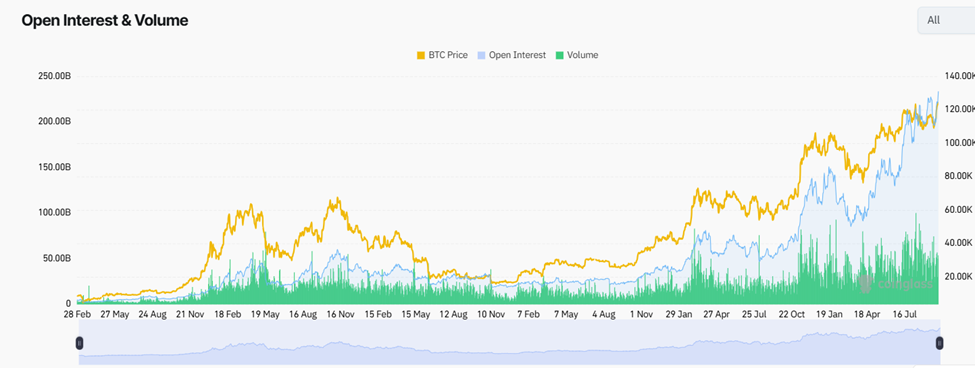Click the 250.00B left axis label

point(54,76)
